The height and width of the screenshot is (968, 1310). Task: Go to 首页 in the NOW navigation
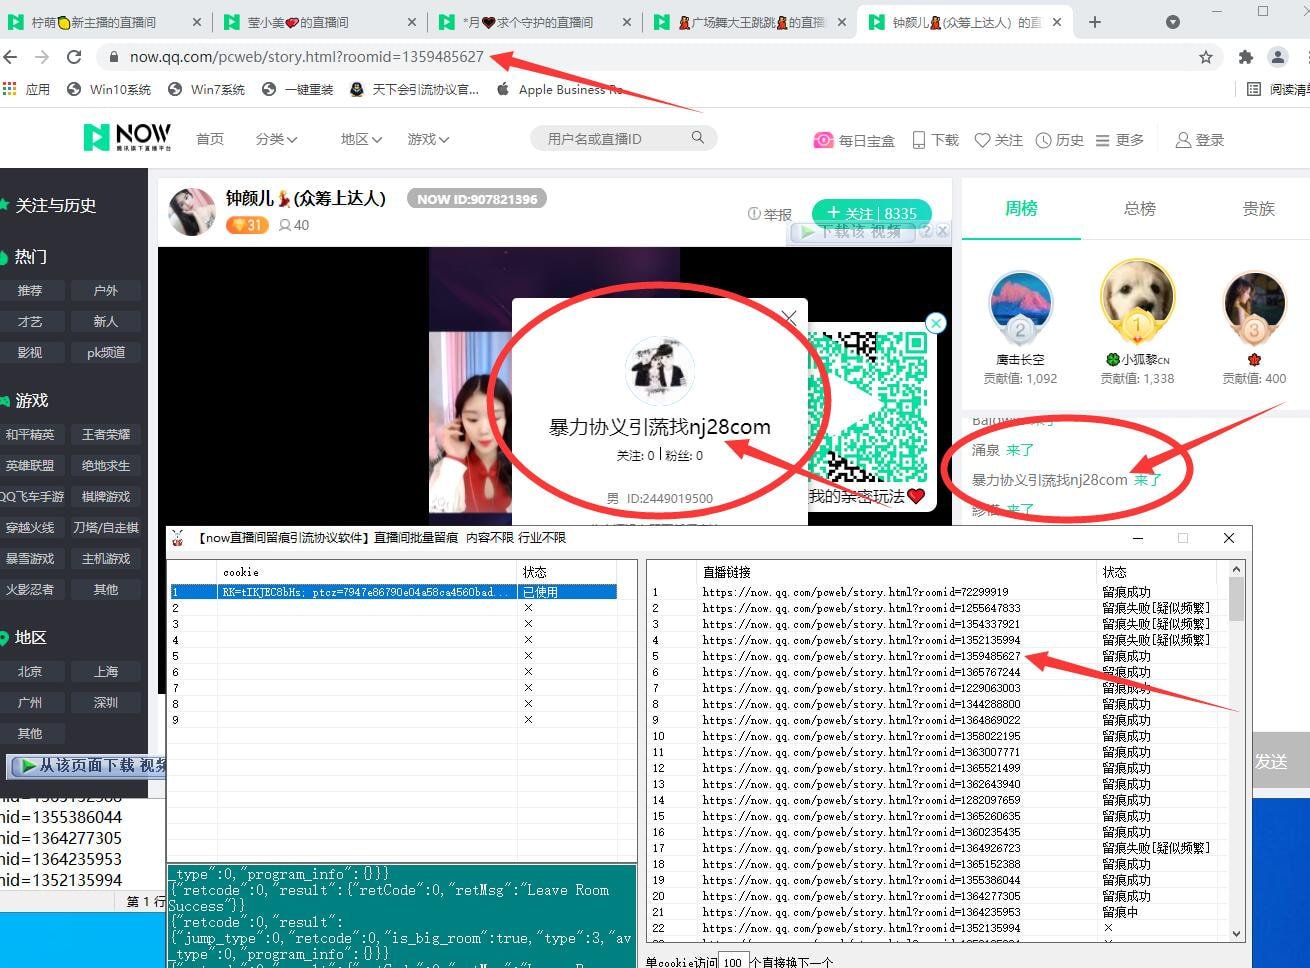pos(210,139)
